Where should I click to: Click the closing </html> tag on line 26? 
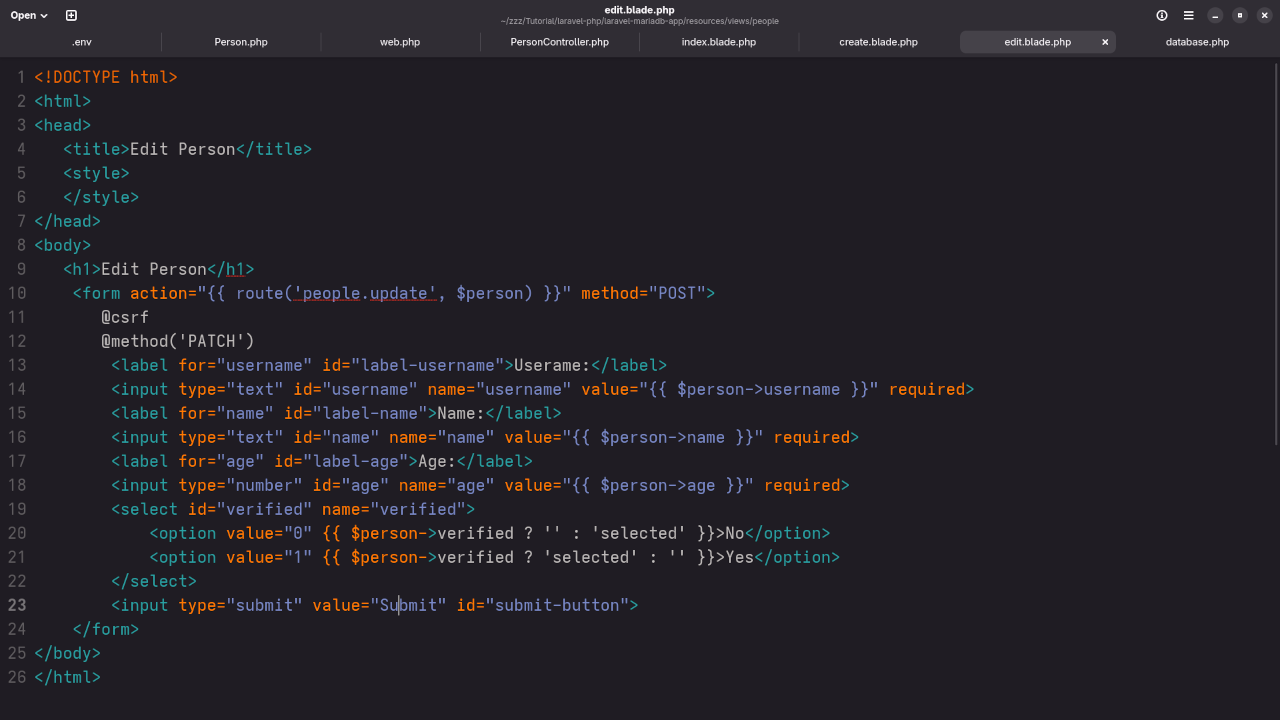pos(67,677)
